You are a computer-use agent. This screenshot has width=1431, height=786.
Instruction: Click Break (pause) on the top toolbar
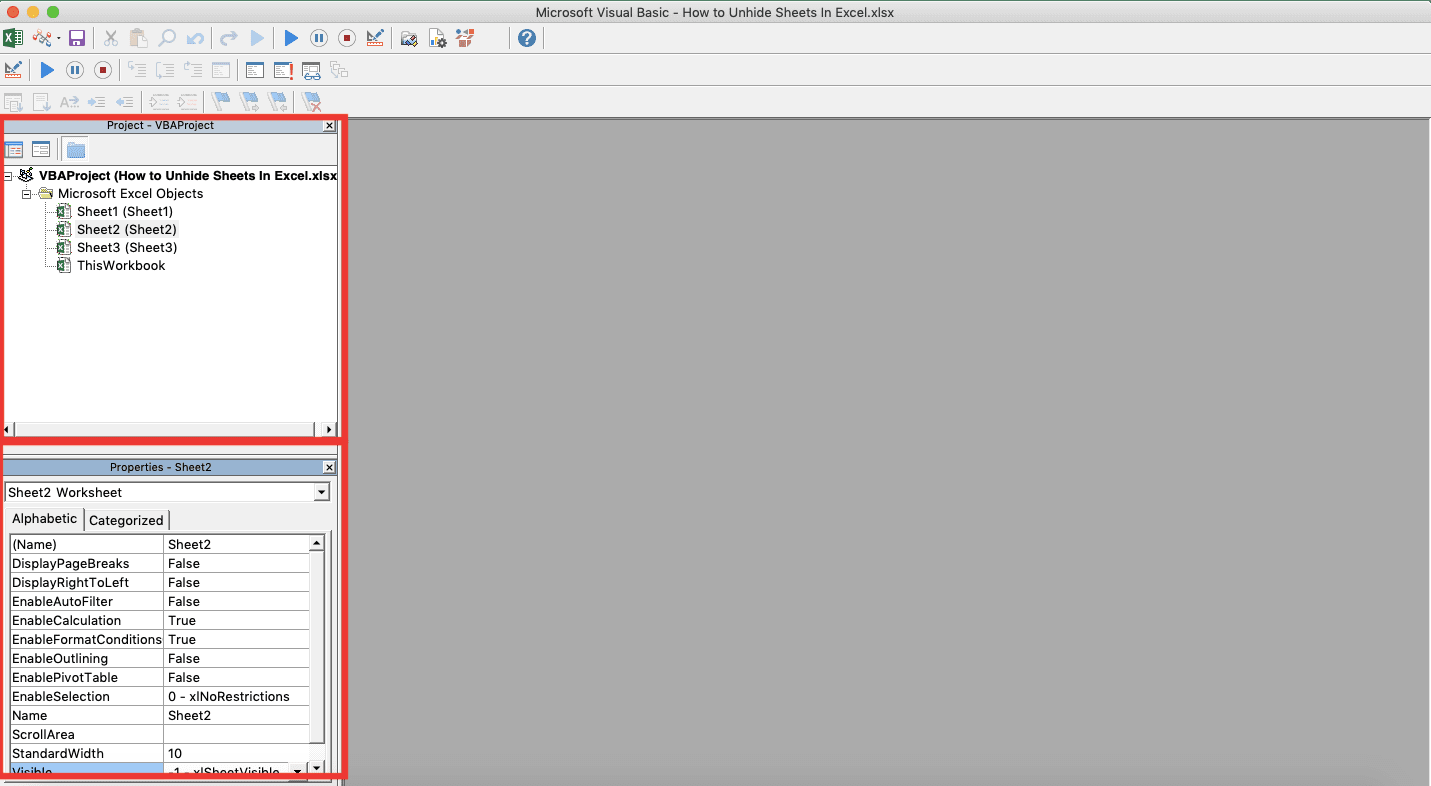[x=319, y=38]
